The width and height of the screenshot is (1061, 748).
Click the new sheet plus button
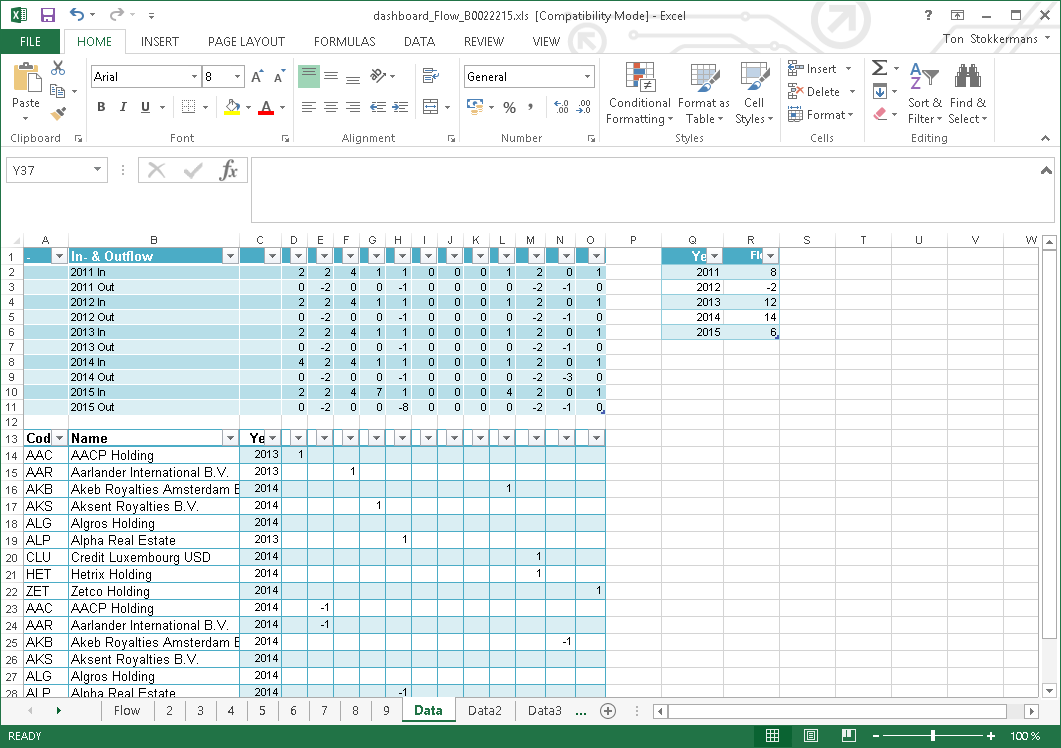[x=608, y=711]
